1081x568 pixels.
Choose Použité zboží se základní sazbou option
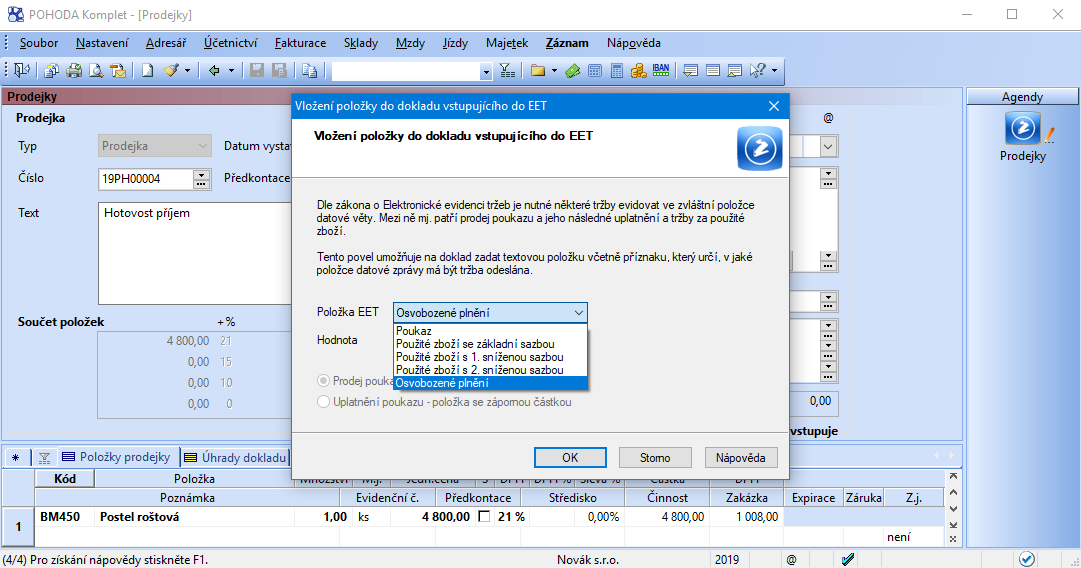point(490,344)
